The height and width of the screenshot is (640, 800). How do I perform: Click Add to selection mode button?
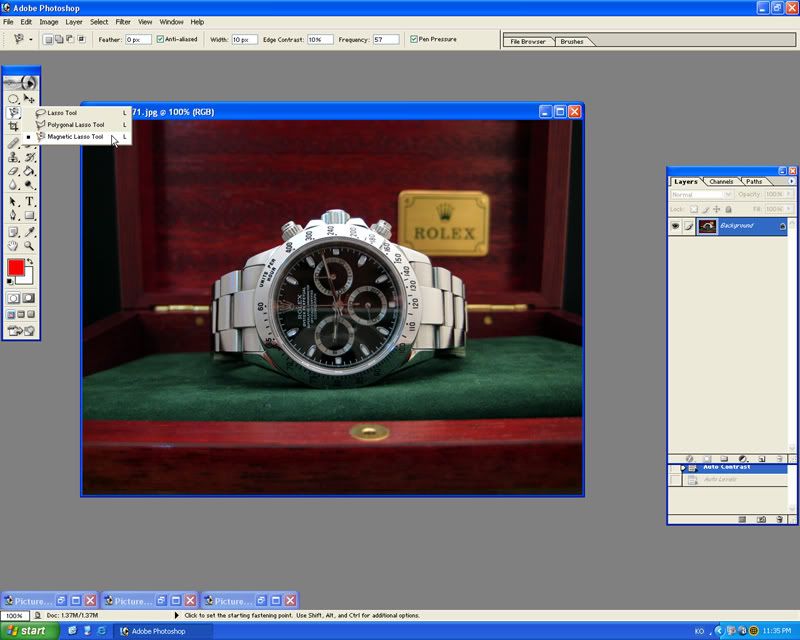point(59,39)
